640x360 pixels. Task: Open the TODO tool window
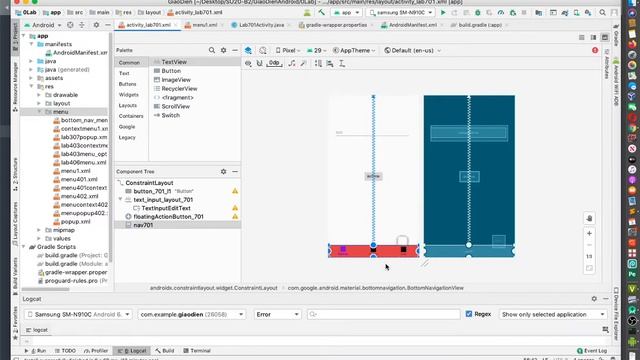(65, 351)
